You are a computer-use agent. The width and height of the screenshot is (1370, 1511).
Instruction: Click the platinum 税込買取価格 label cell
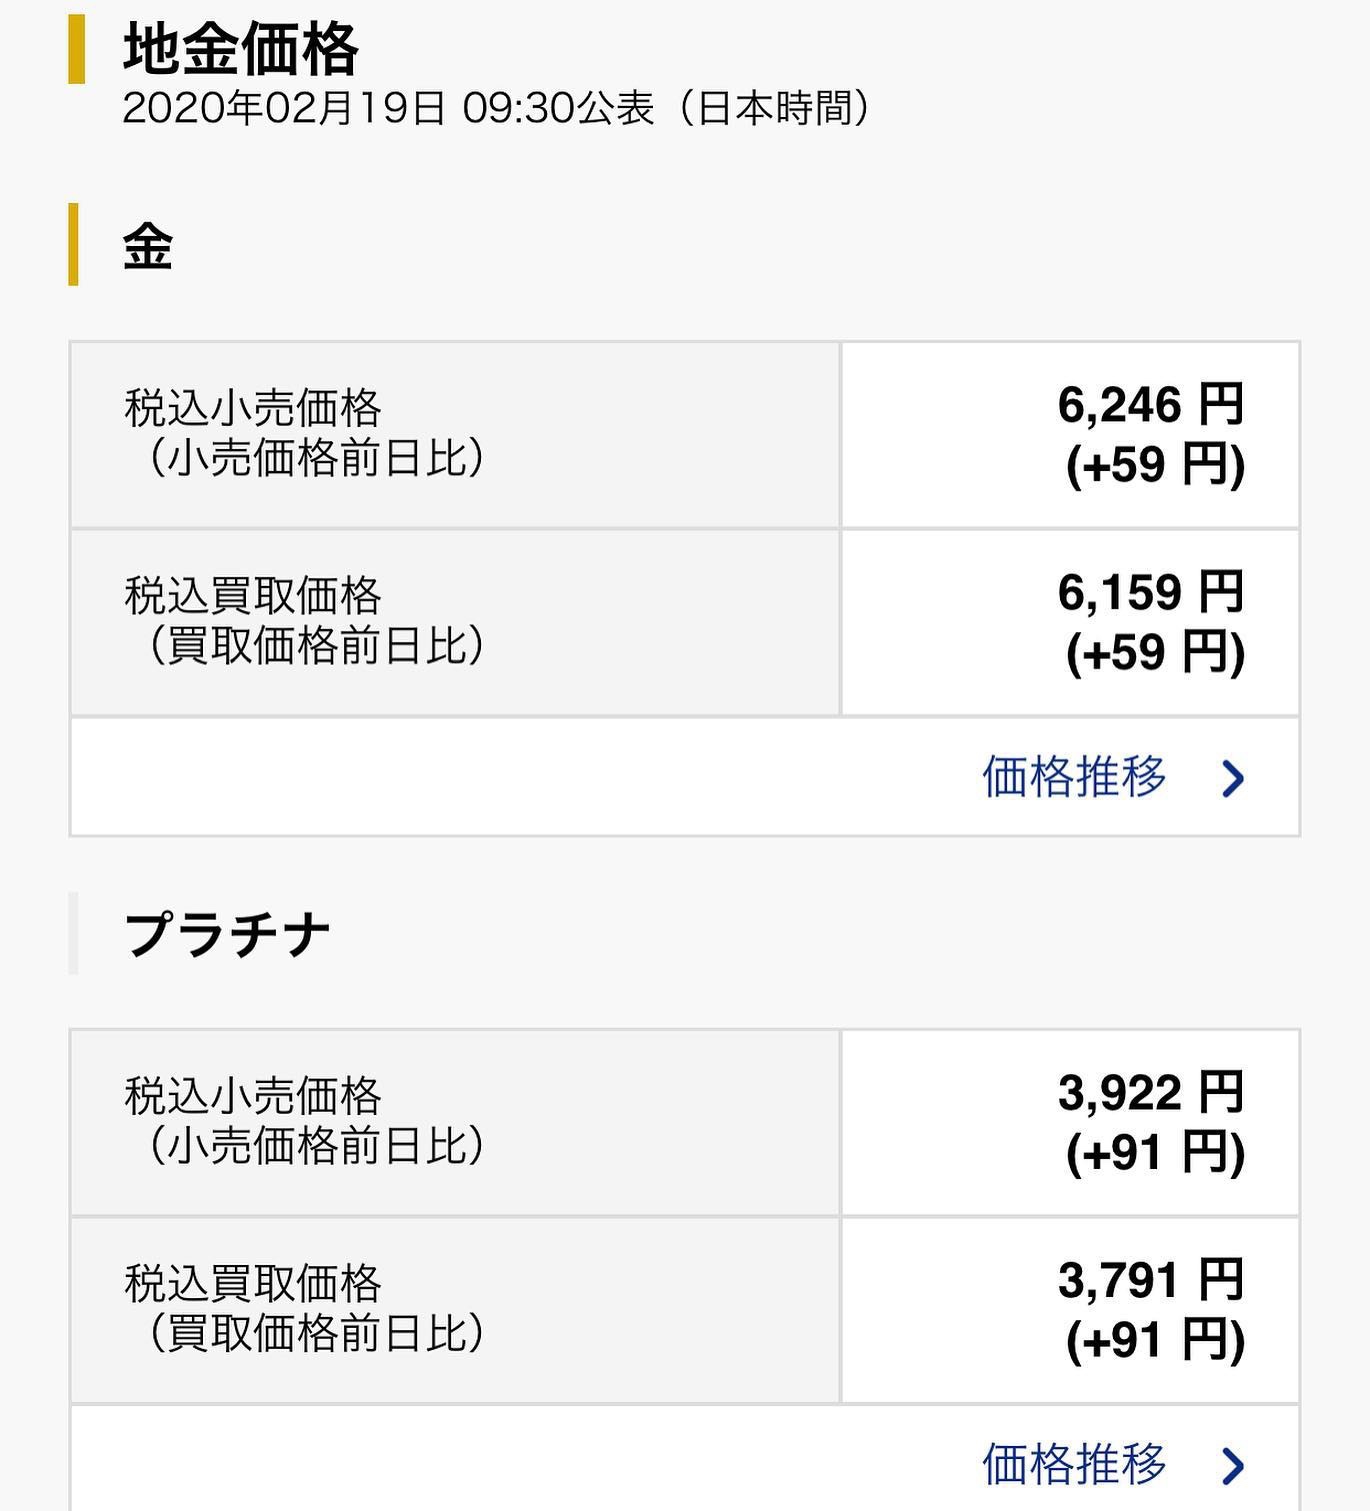[455, 1310]
